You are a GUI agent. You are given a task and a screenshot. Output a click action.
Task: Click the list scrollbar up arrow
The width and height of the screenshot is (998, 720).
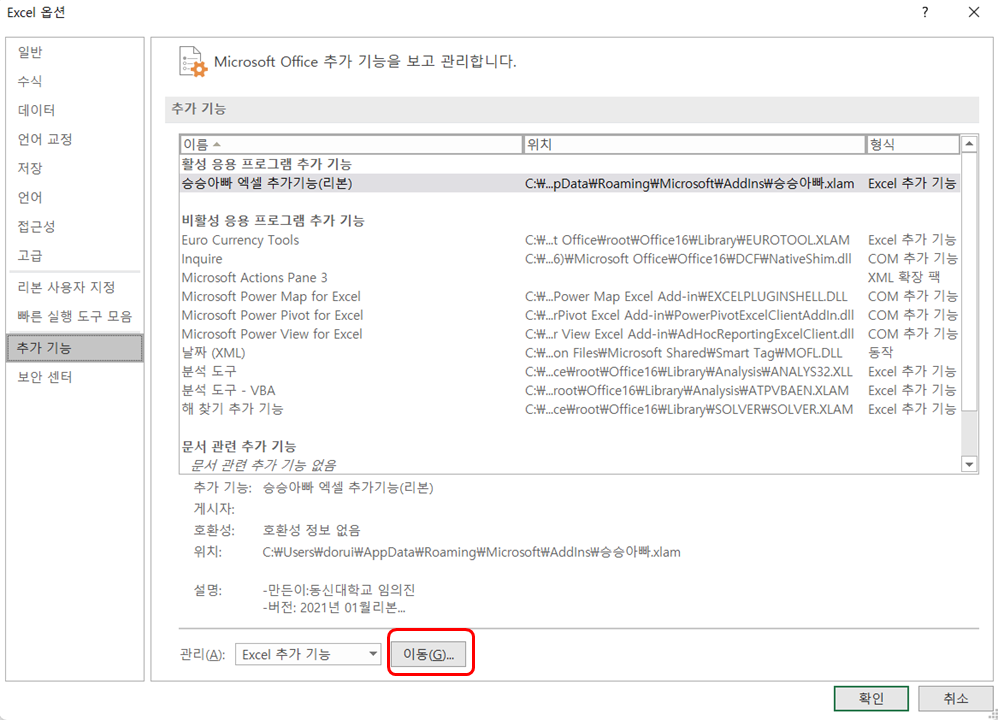pos(969,145)
